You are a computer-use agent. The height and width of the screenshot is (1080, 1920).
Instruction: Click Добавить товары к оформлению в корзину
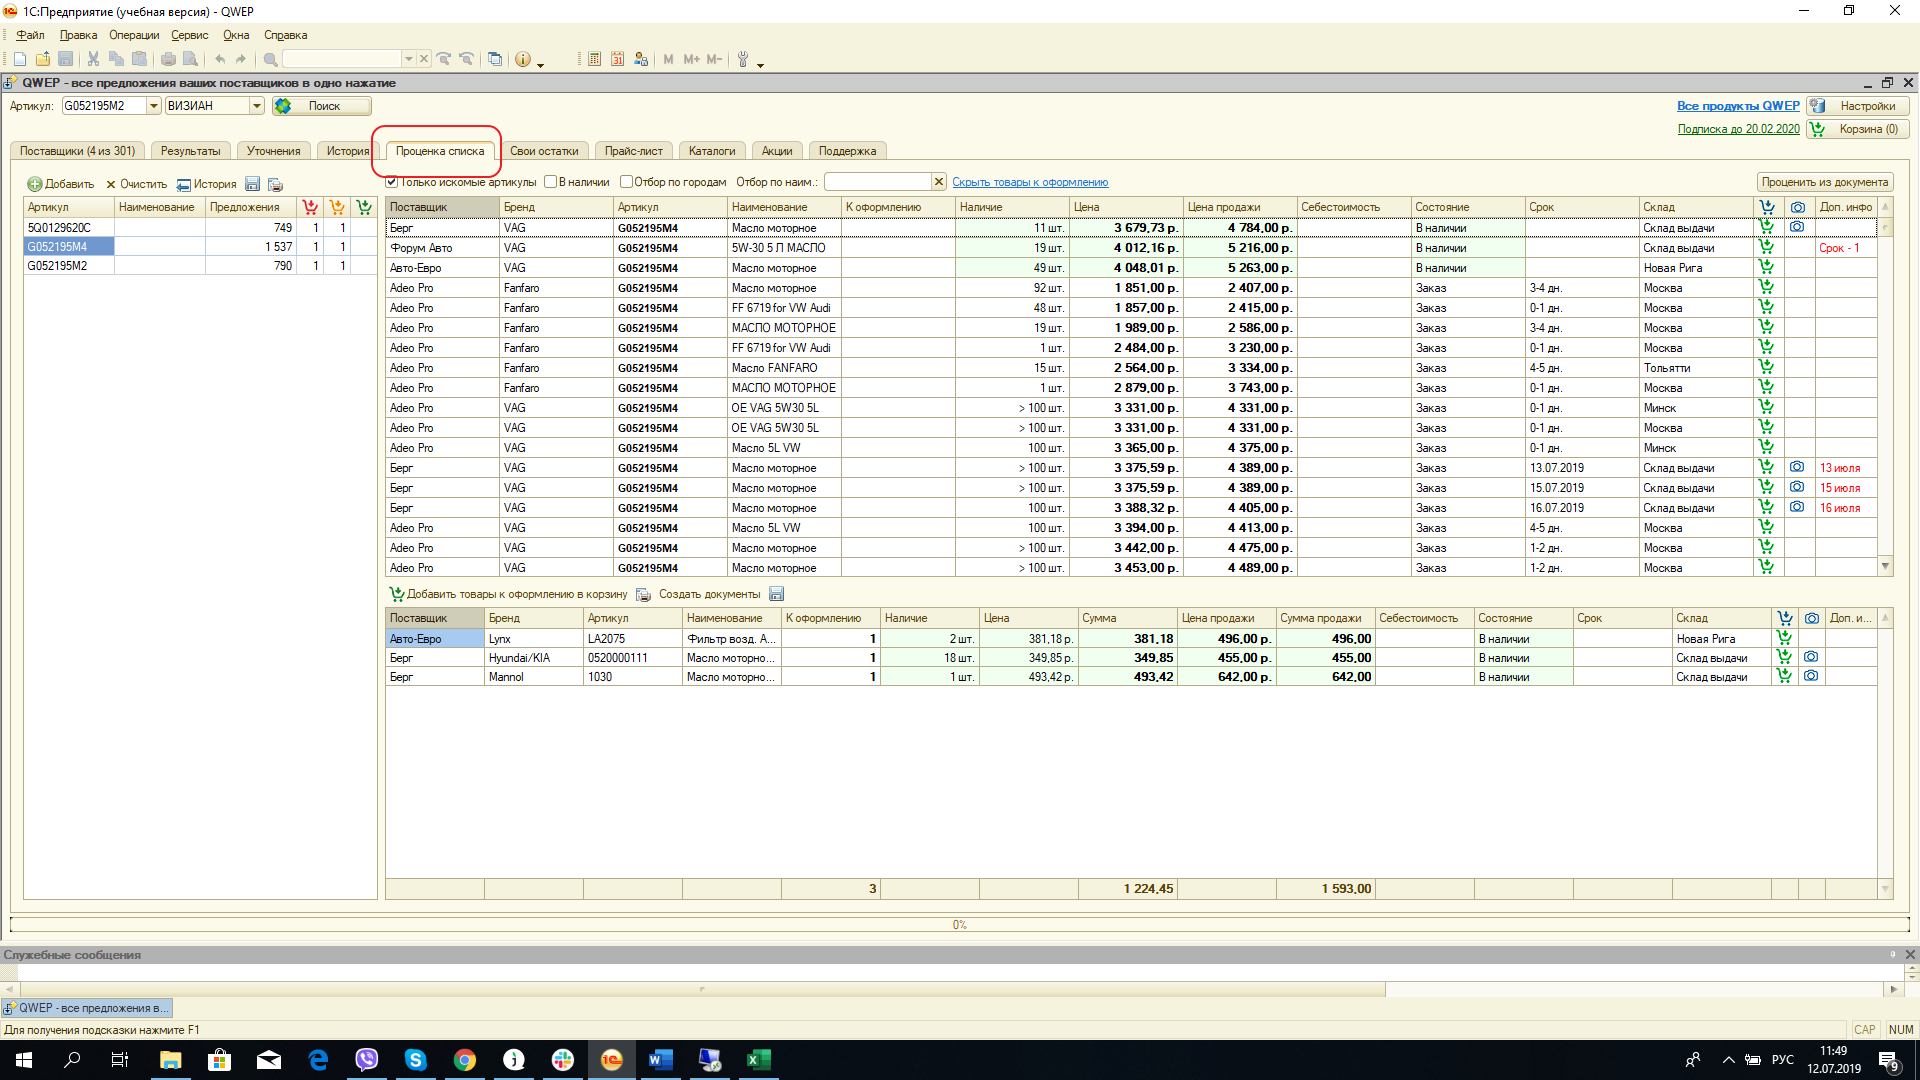coord(509,594)
